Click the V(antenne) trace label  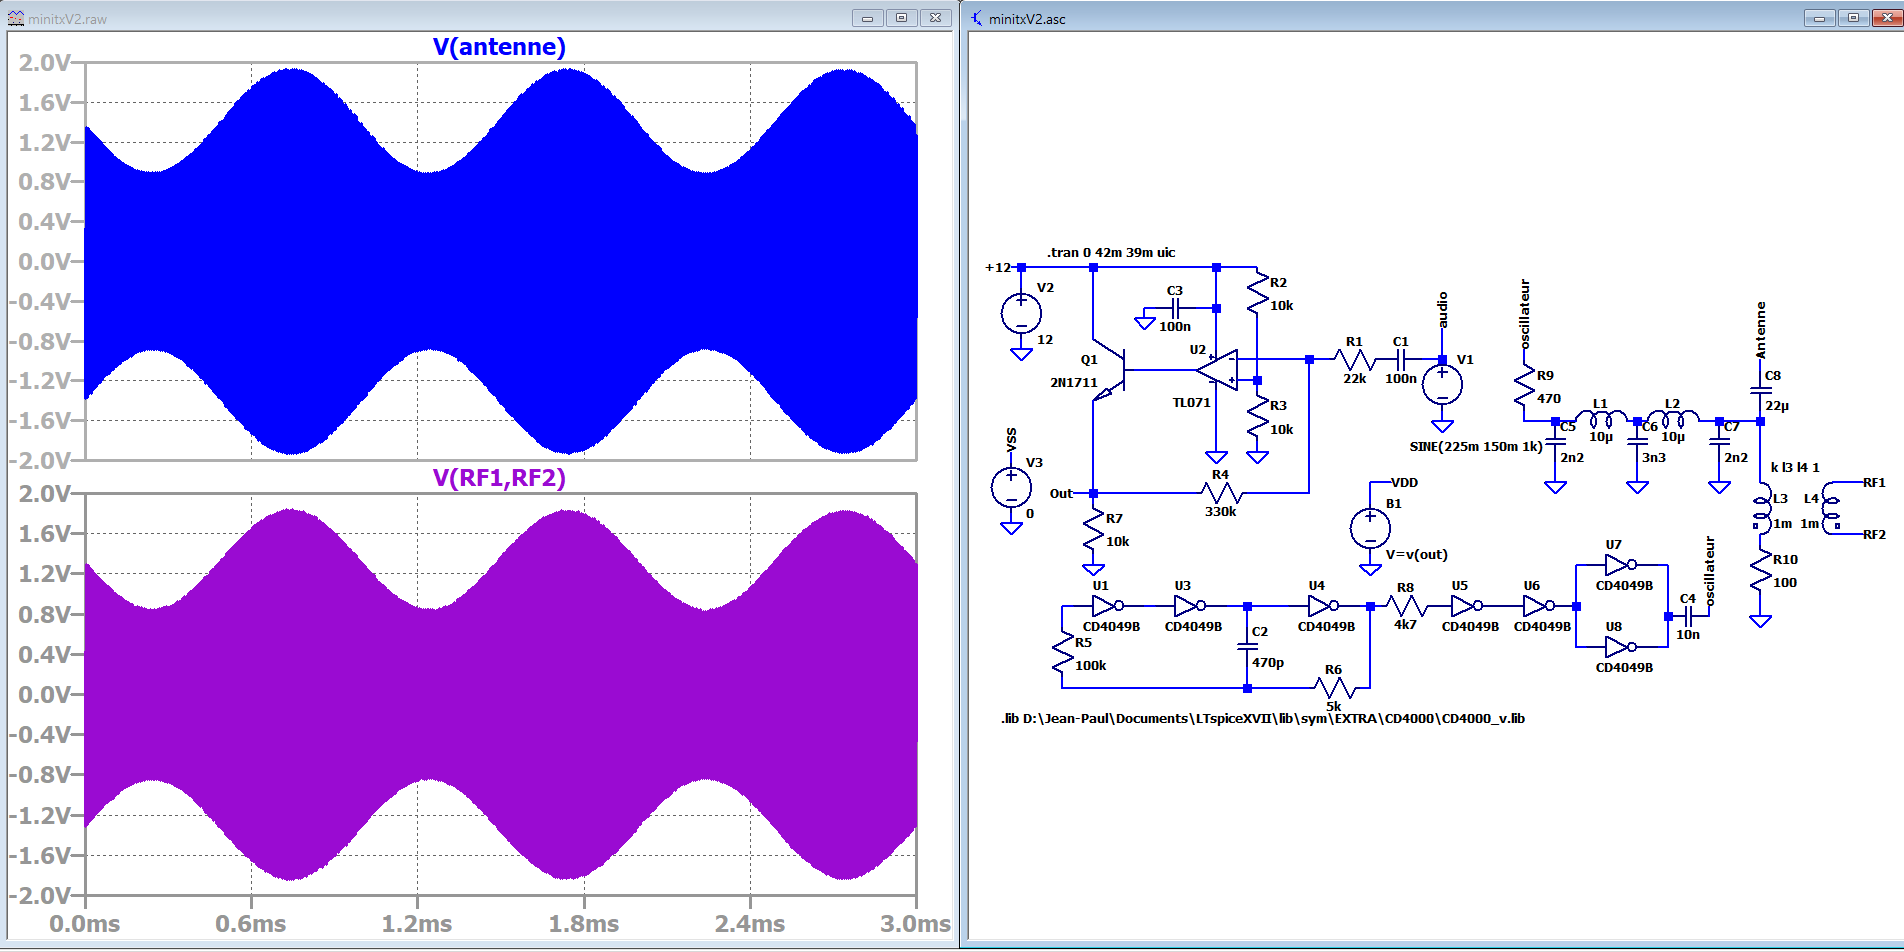point(499,47)
